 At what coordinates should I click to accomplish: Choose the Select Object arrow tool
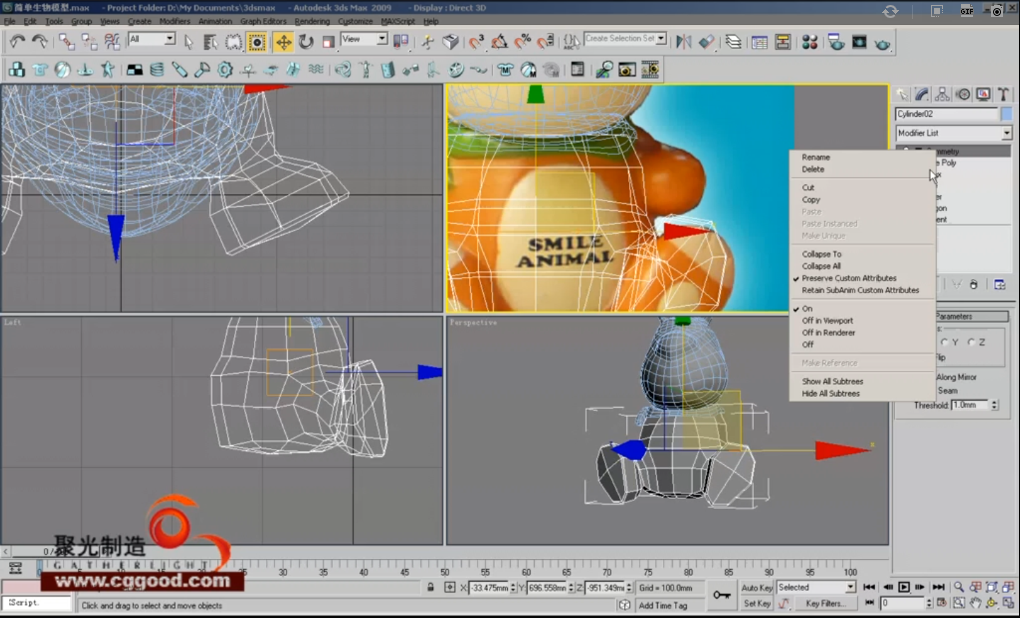[189, 42]
